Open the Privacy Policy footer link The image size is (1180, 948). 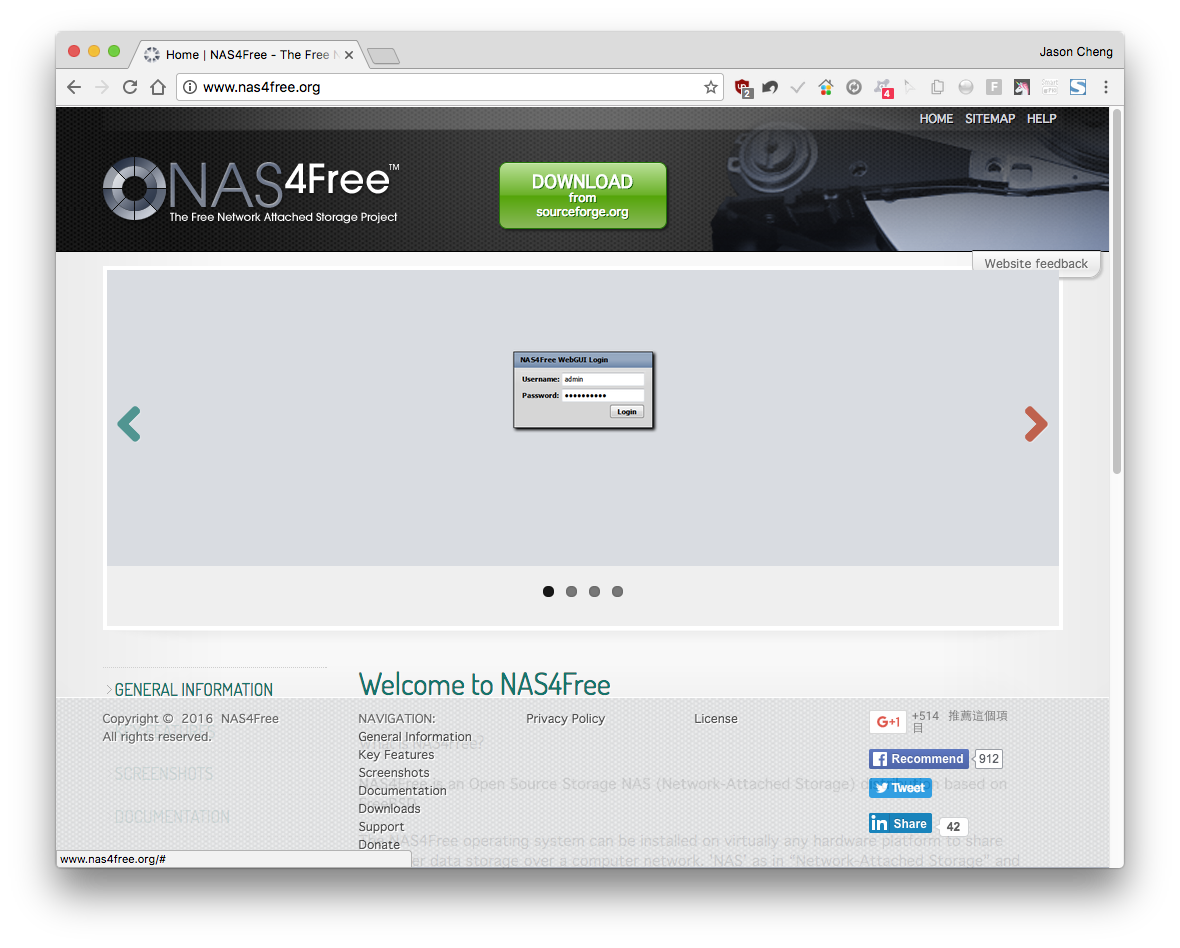click(x=565, y=719)
